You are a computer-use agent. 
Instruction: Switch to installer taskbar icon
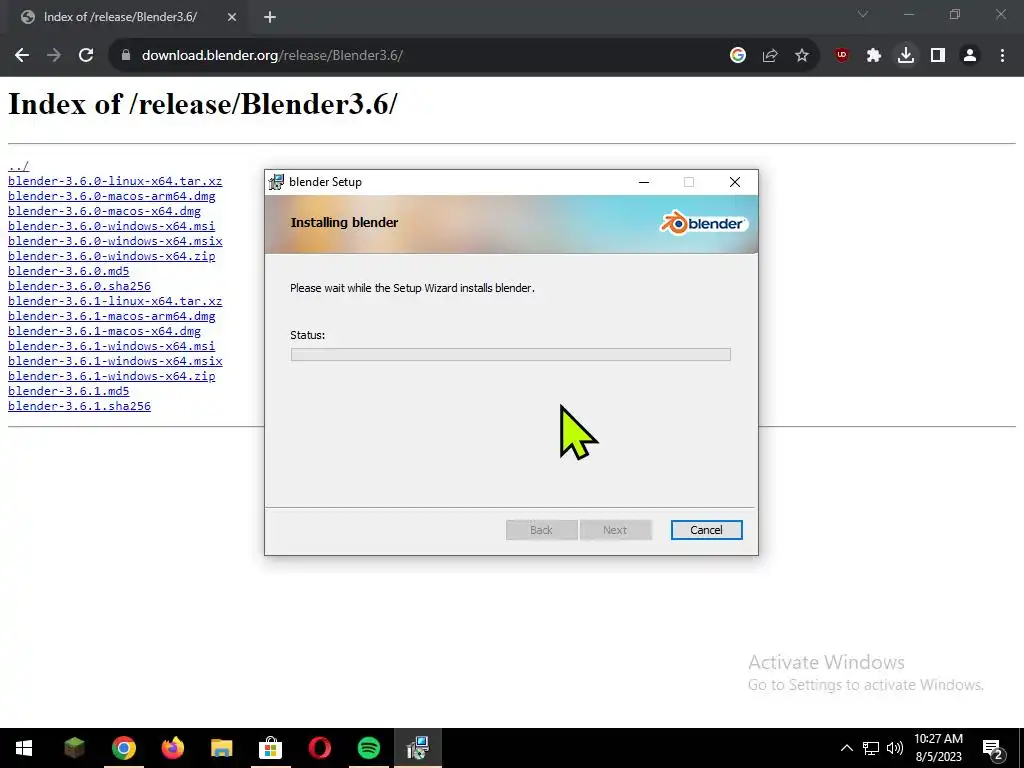coord(418,748)
